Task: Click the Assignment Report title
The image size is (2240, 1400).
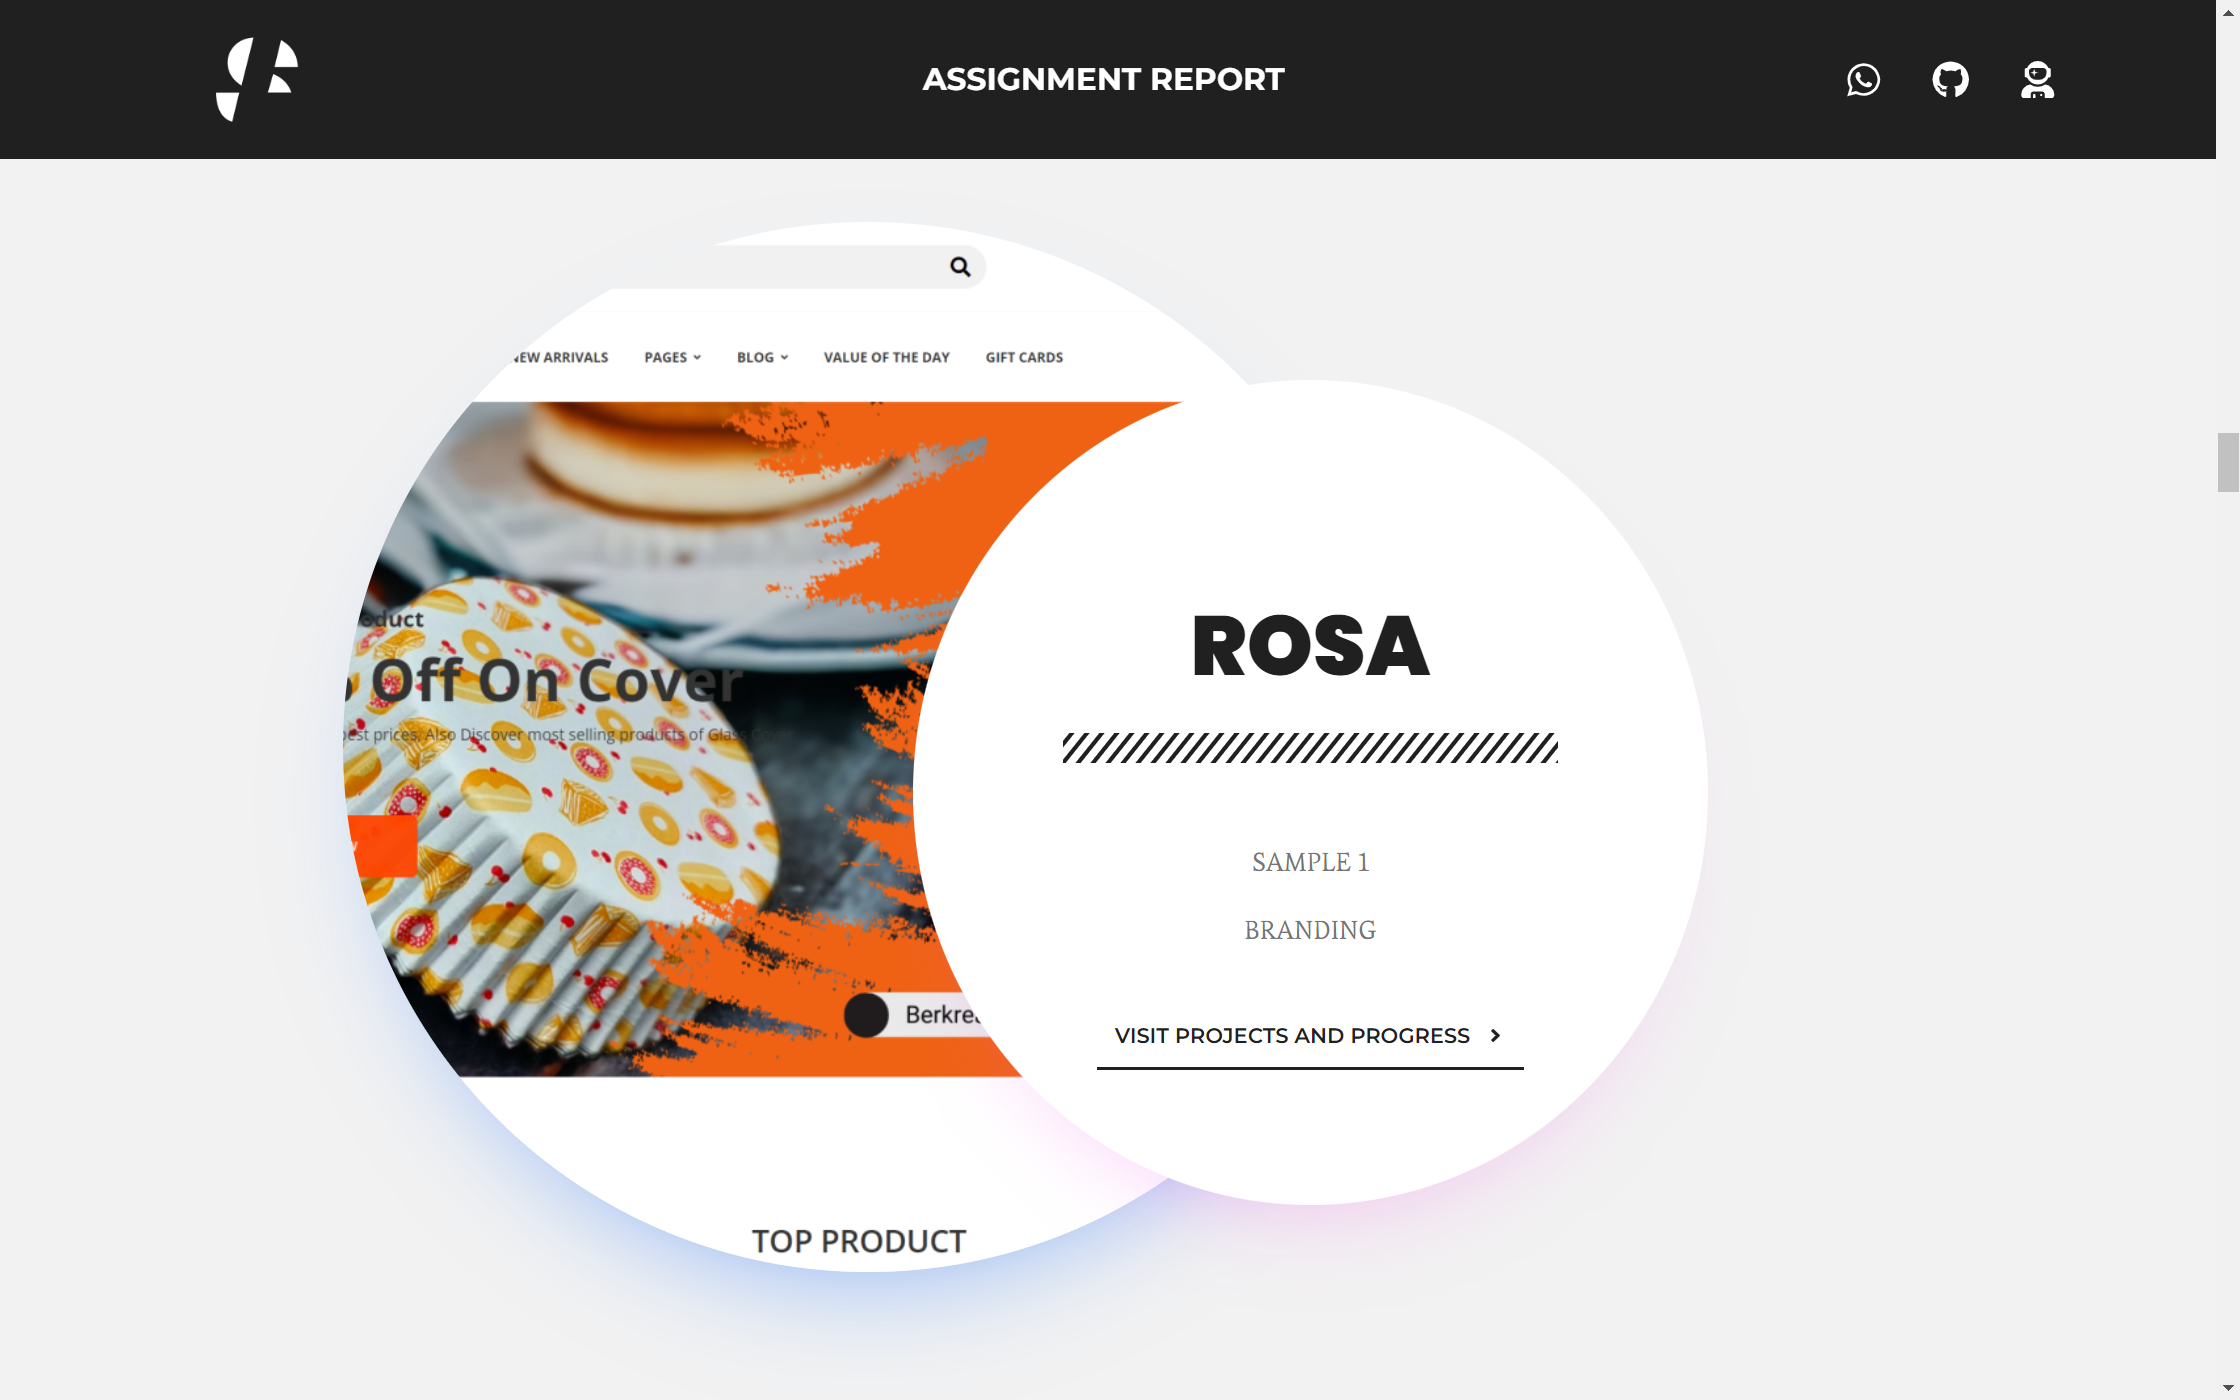Action: point(1103,79)
